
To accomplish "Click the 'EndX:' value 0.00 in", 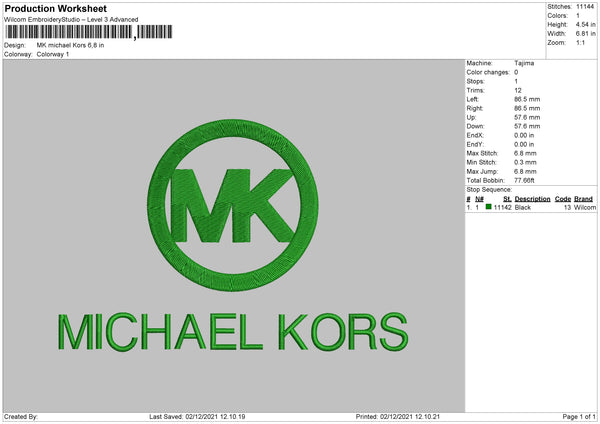I will pyautogui.click(x=524, y=135).
